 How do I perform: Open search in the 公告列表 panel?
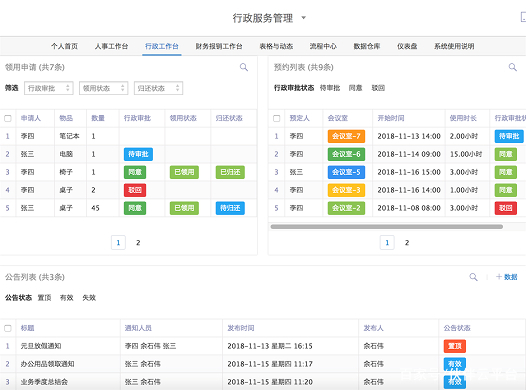473,277
